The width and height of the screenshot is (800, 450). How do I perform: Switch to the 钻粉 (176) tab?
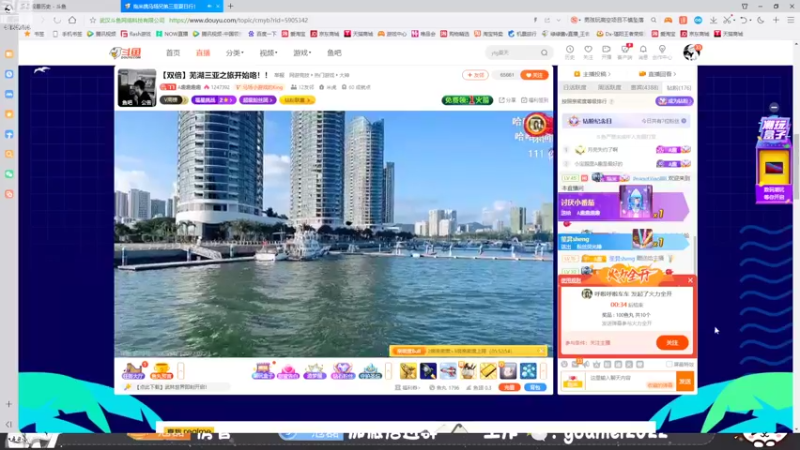point(679,88)
